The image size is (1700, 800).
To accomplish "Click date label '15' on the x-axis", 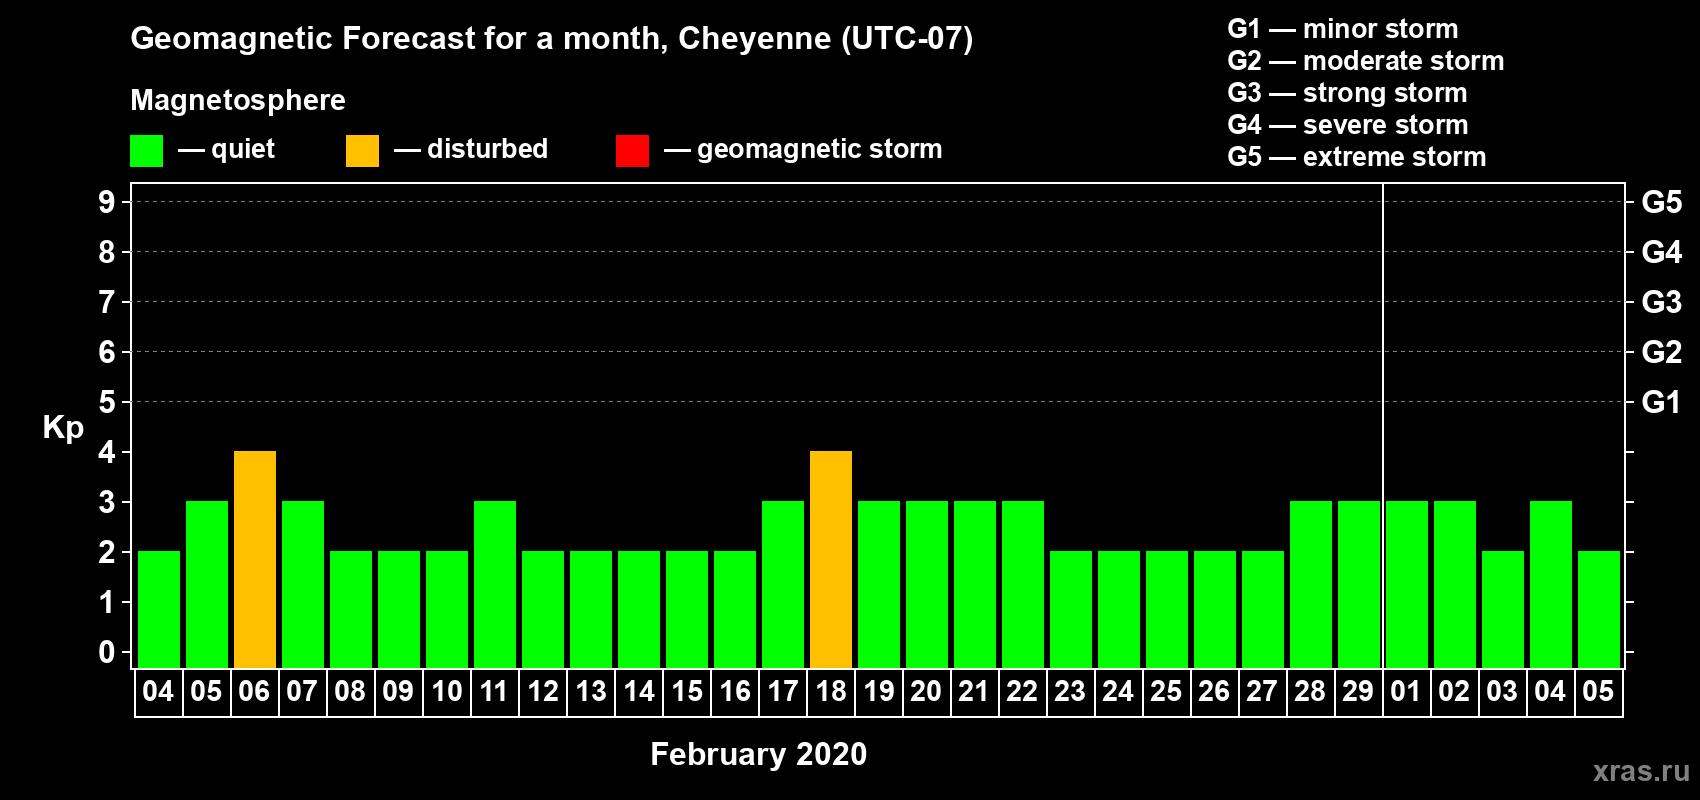I will coord(687,692).
